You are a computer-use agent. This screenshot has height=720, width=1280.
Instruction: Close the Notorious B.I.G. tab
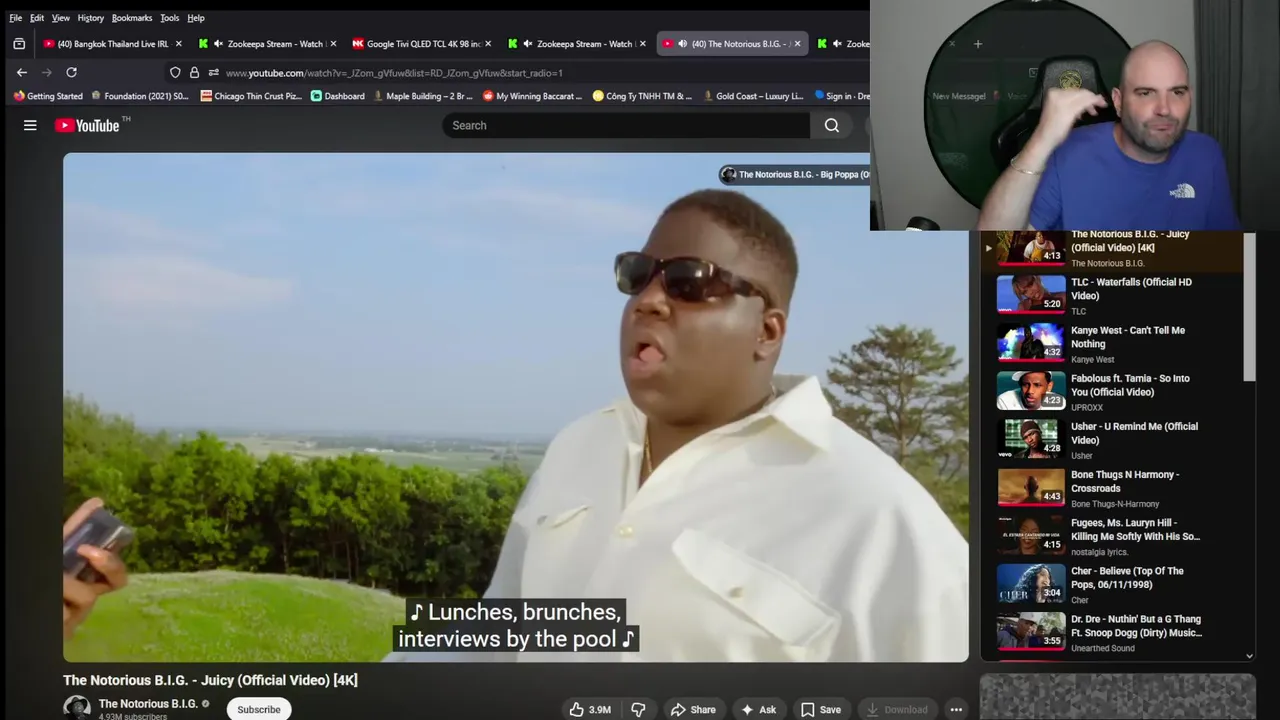(x=797, y=44)
